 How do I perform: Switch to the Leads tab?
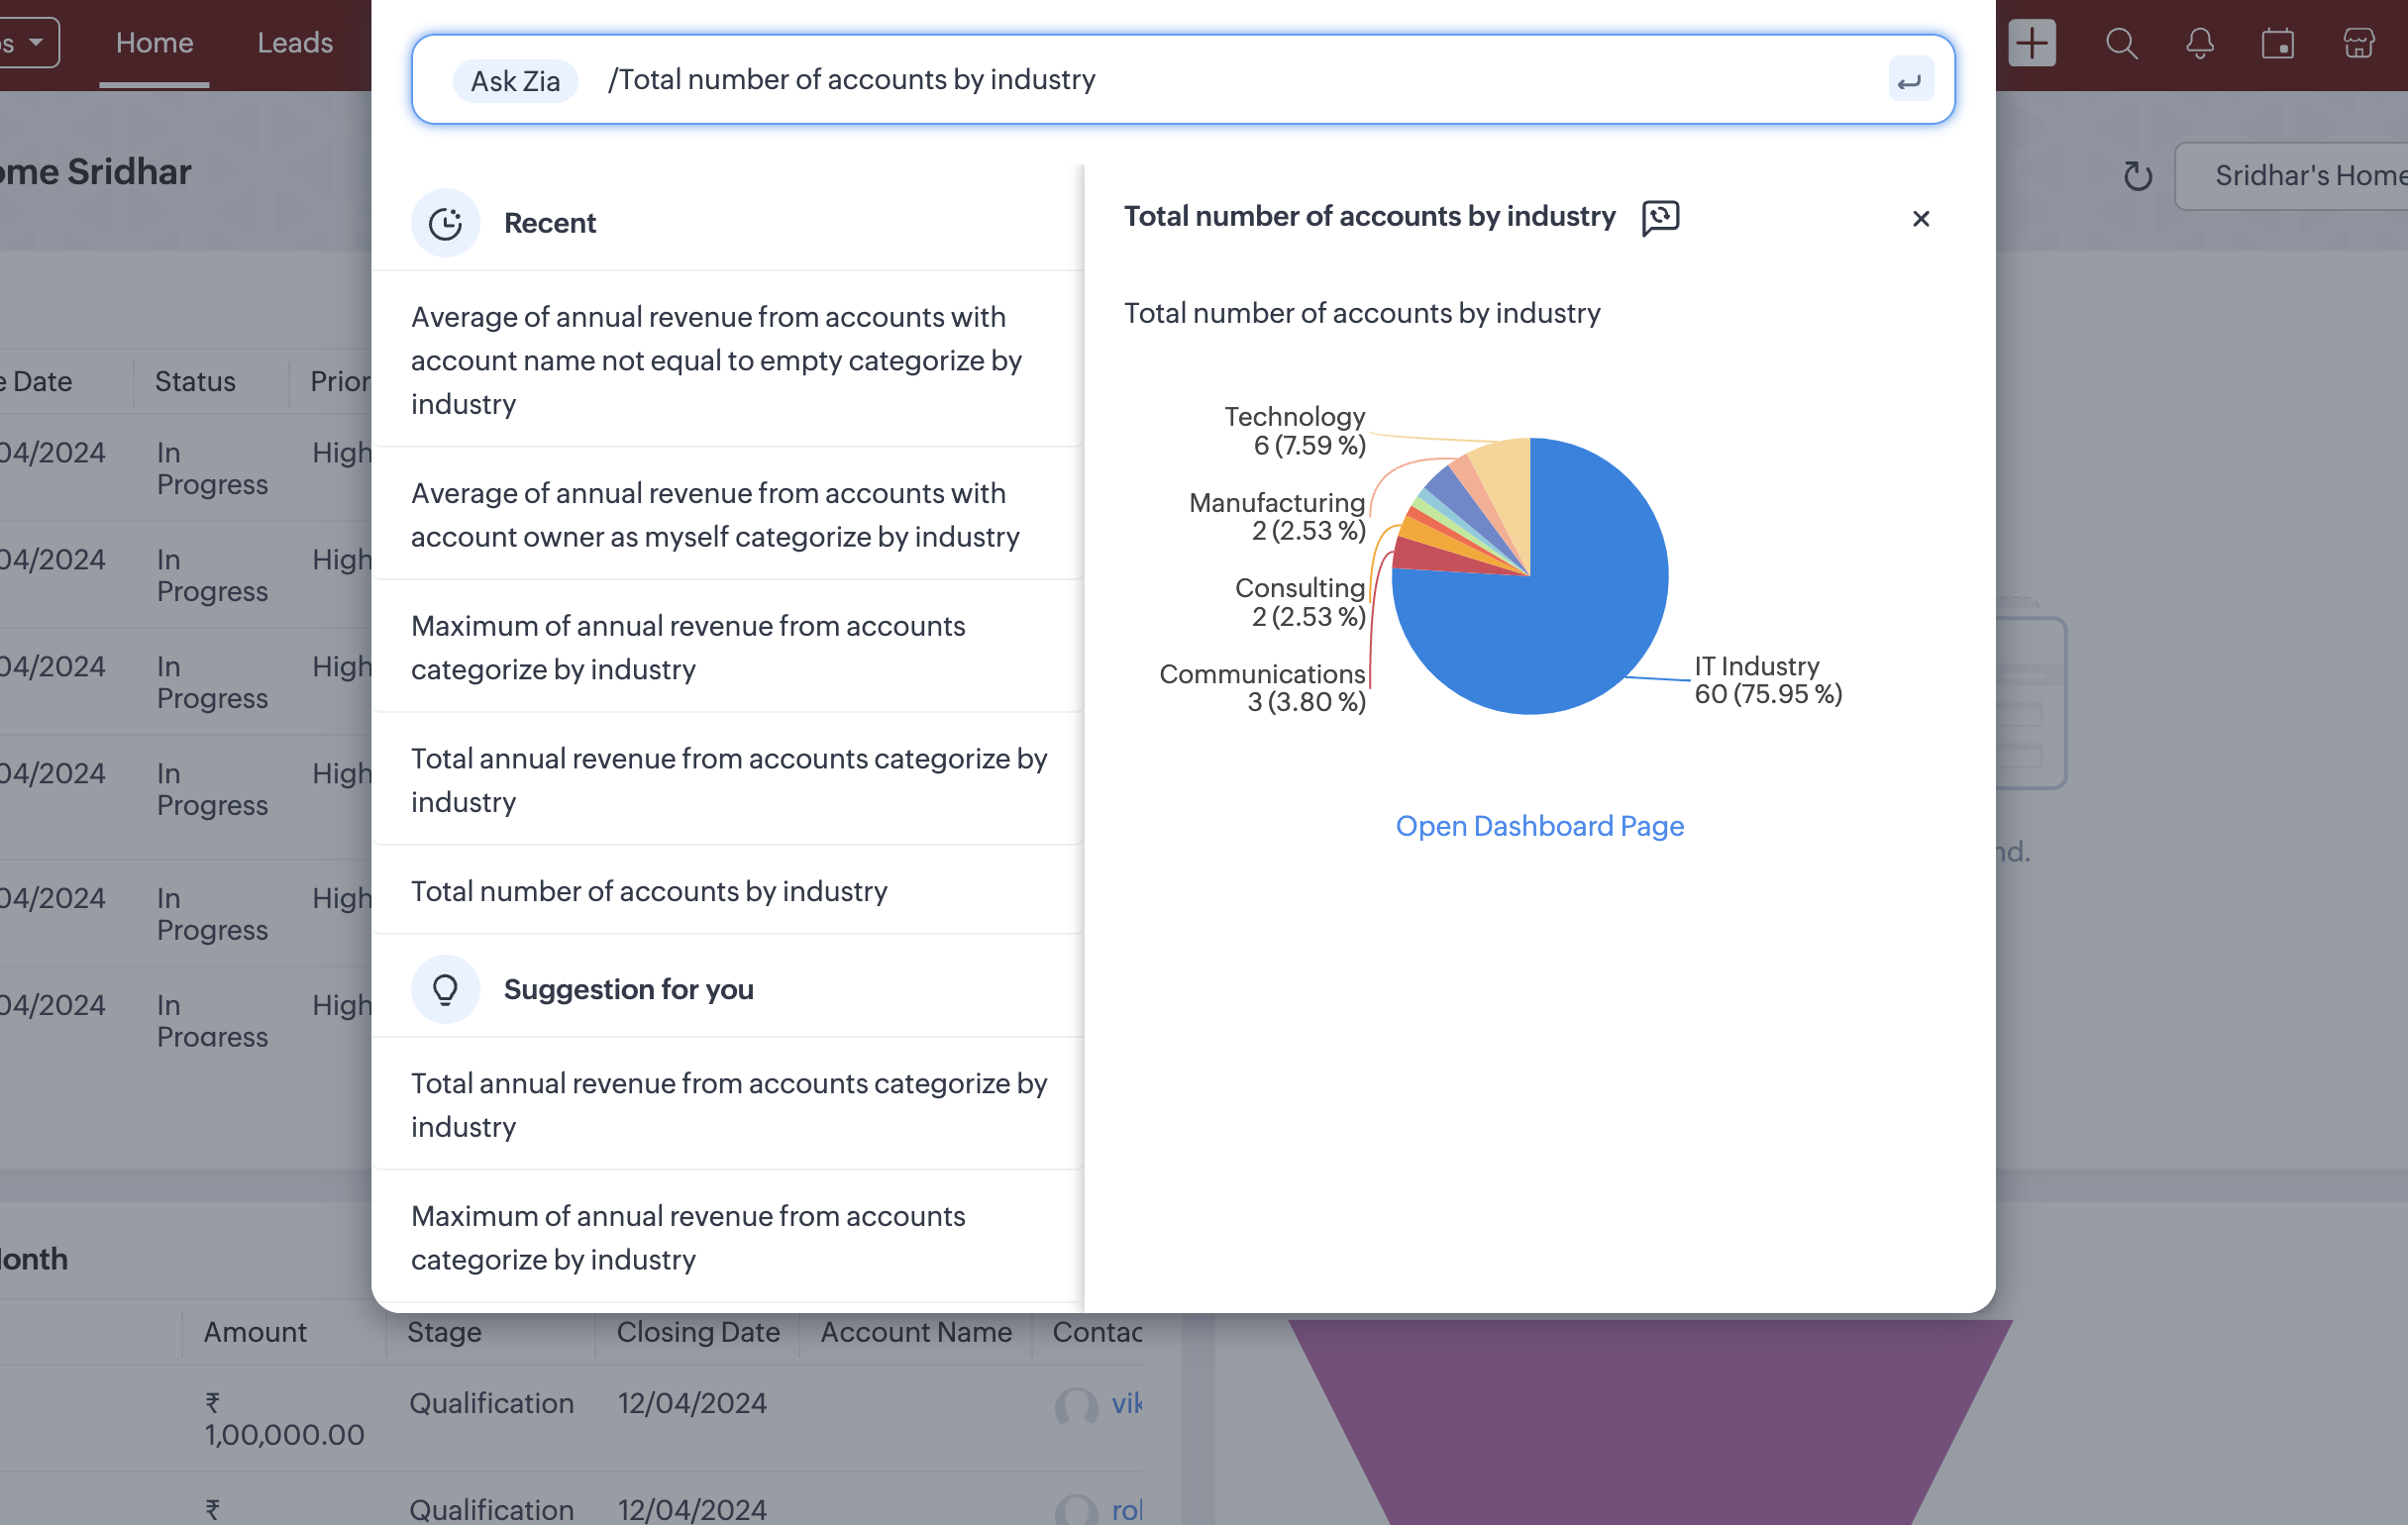pos(294,43)
